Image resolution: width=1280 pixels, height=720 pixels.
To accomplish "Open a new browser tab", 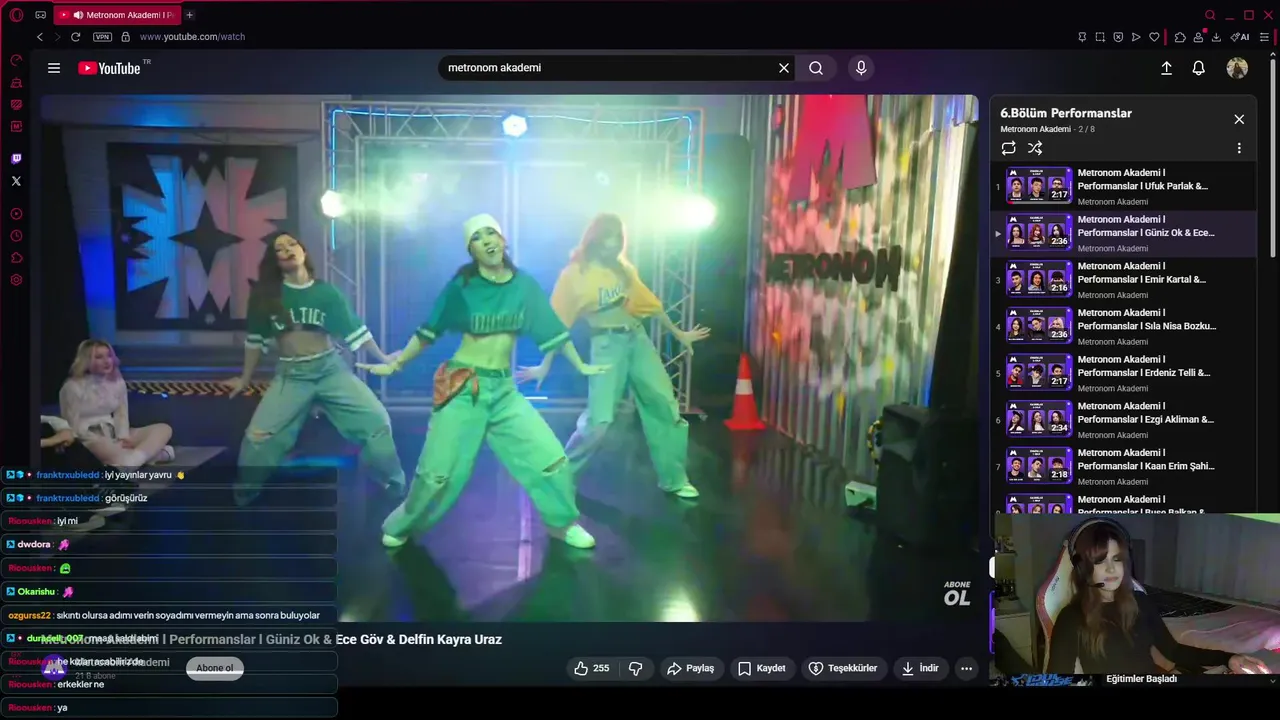I will point(190,15).
